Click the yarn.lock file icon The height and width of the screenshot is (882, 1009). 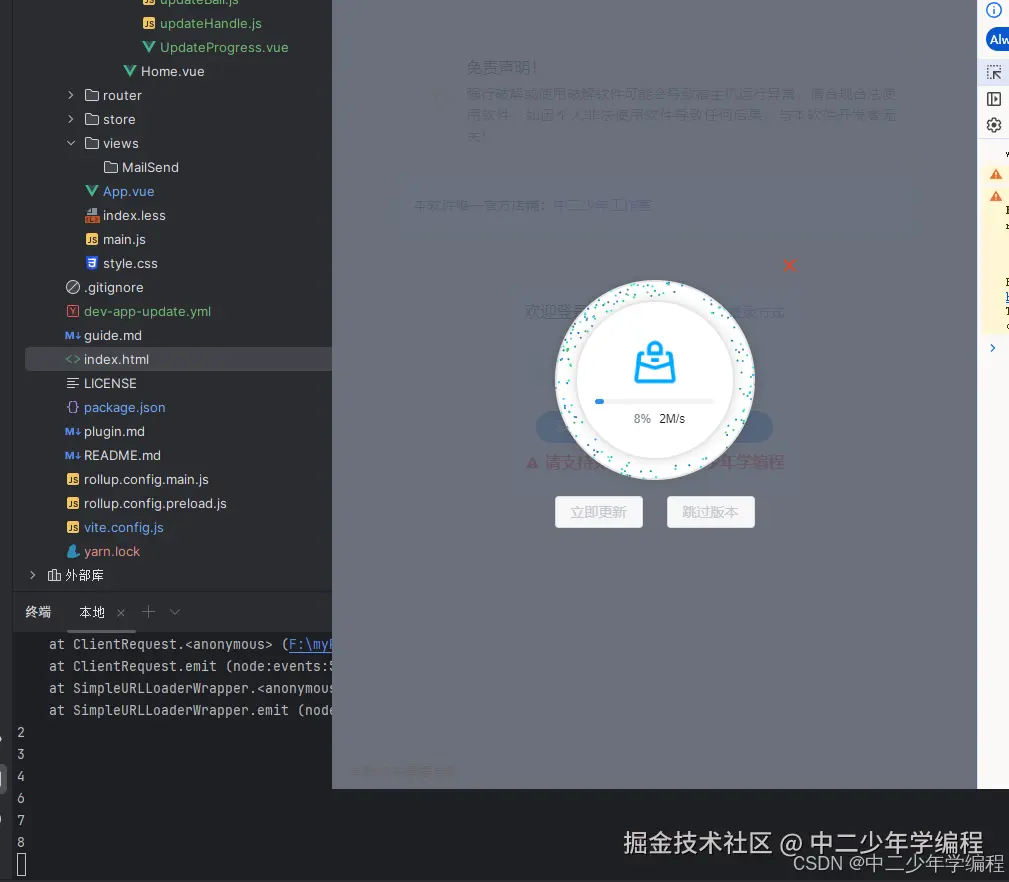[x=71, y=551]
